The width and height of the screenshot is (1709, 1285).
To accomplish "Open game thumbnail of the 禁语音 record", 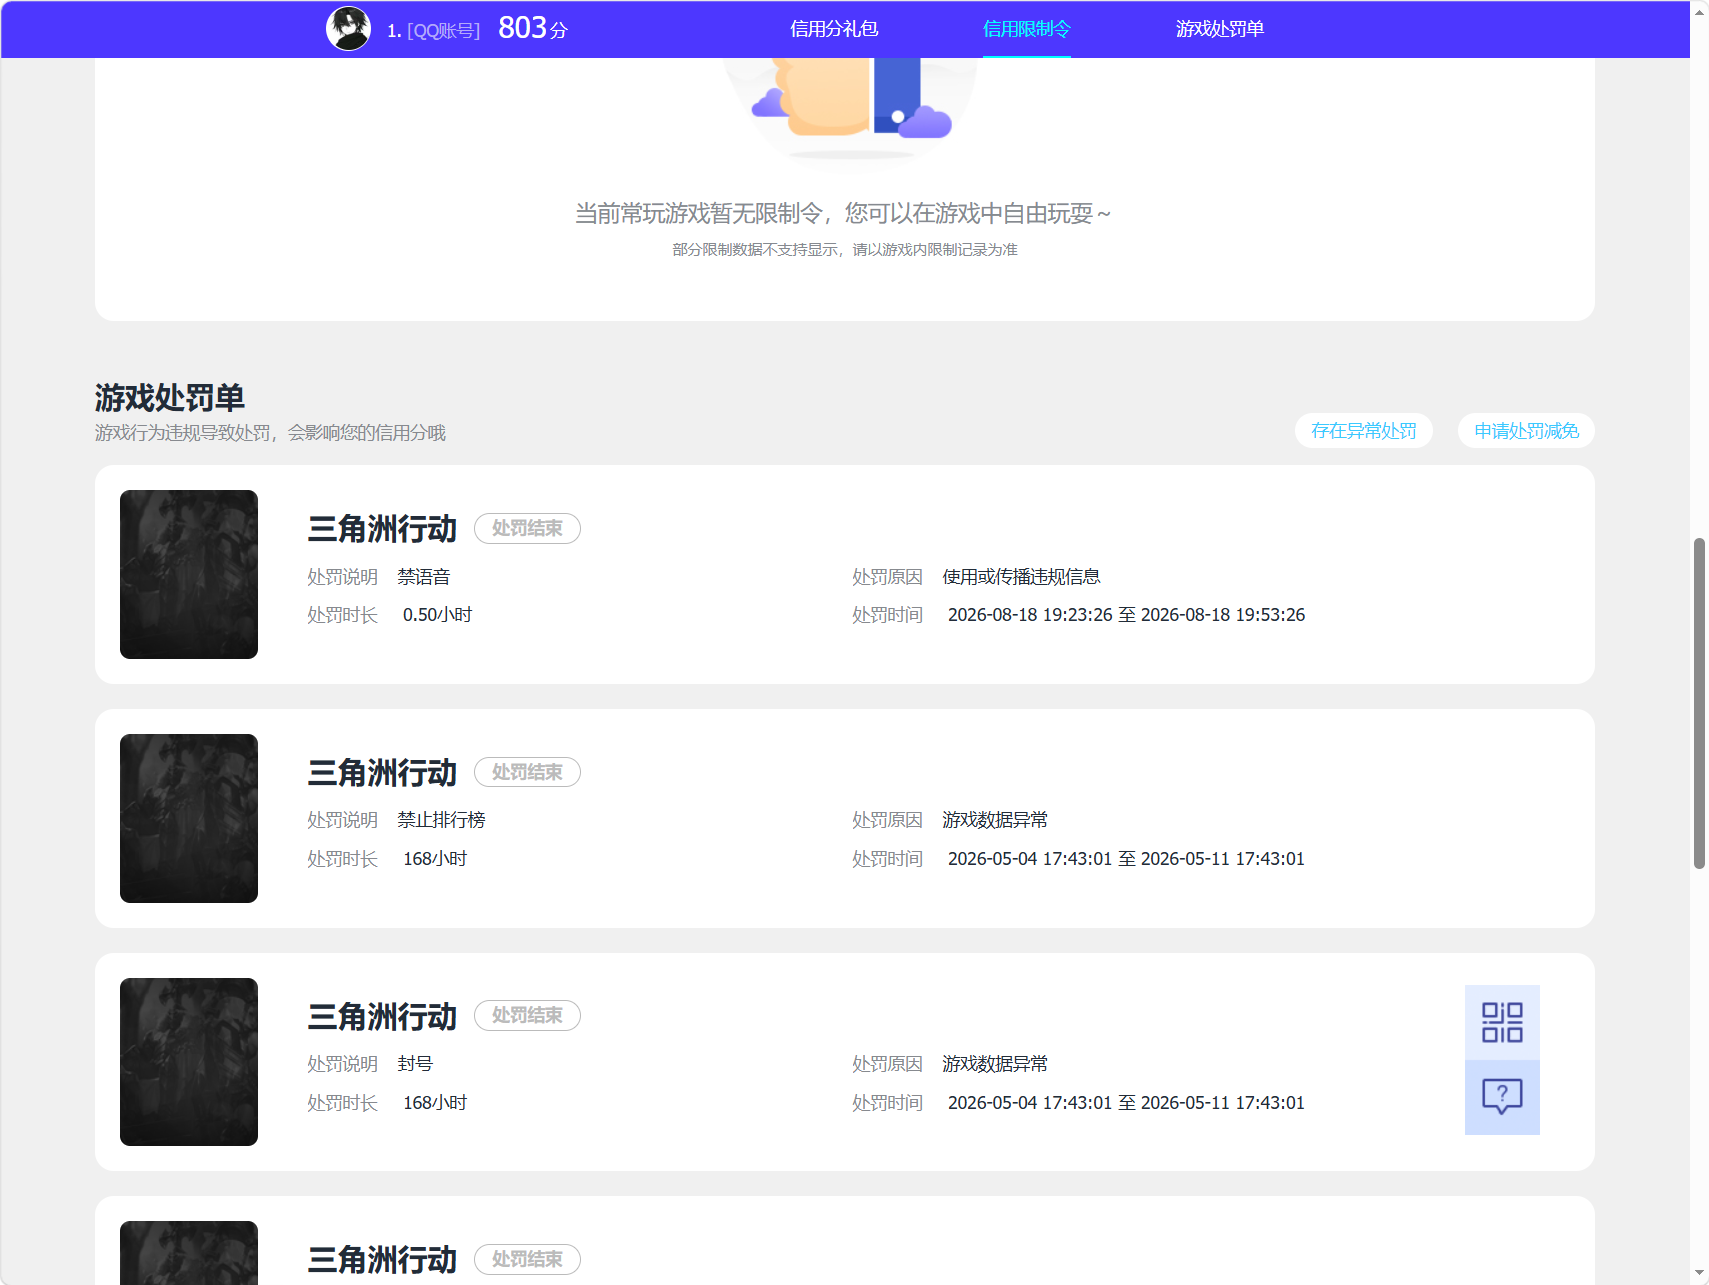I will pyautogui.click(x=189, y=574).
